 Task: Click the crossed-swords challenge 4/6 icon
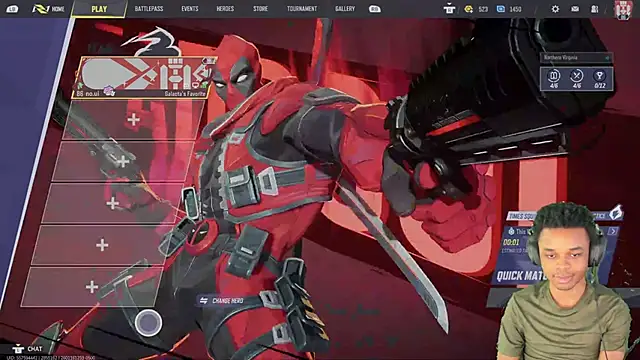tap(577, 79)
